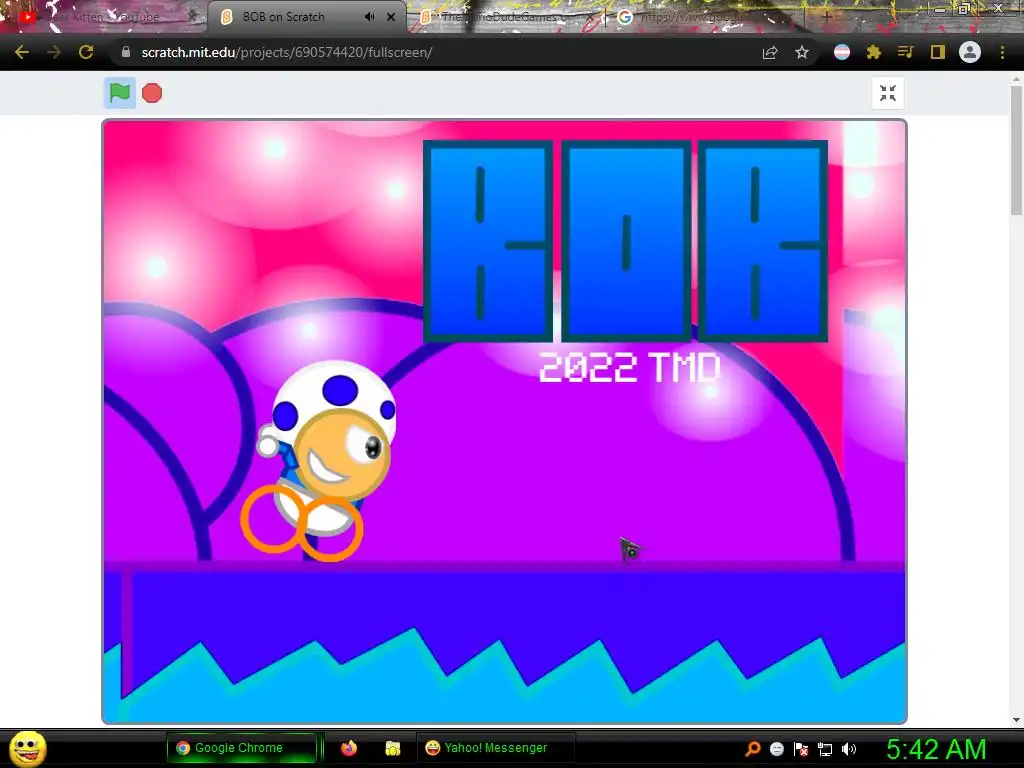Screen dimensions: 1024x768
Task: Open the system volume speaker icon
Action: point(849,749)
